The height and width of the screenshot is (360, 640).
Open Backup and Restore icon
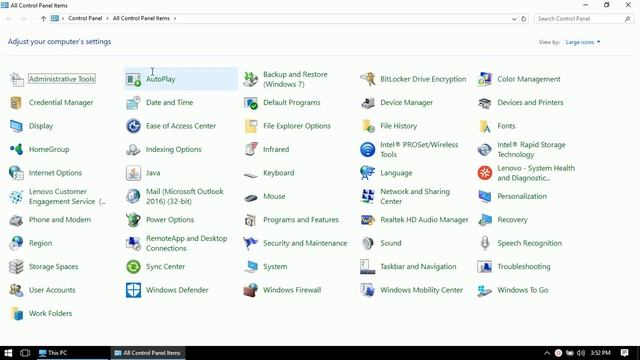tap(251, 79)
